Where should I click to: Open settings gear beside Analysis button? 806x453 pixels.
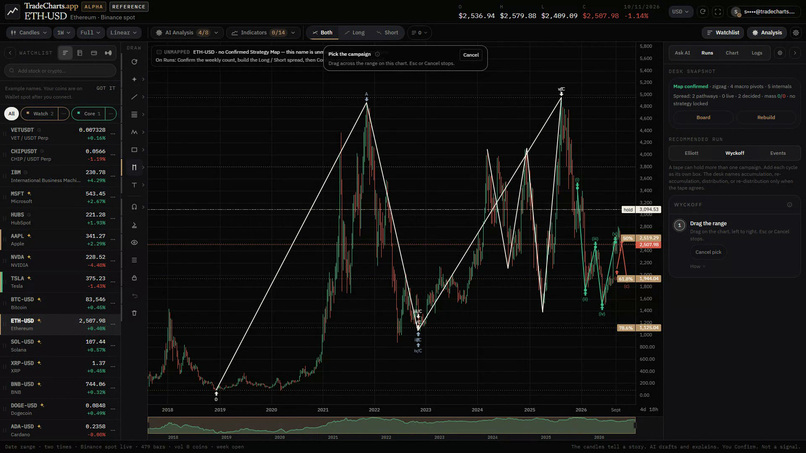(x=796, y=32)
